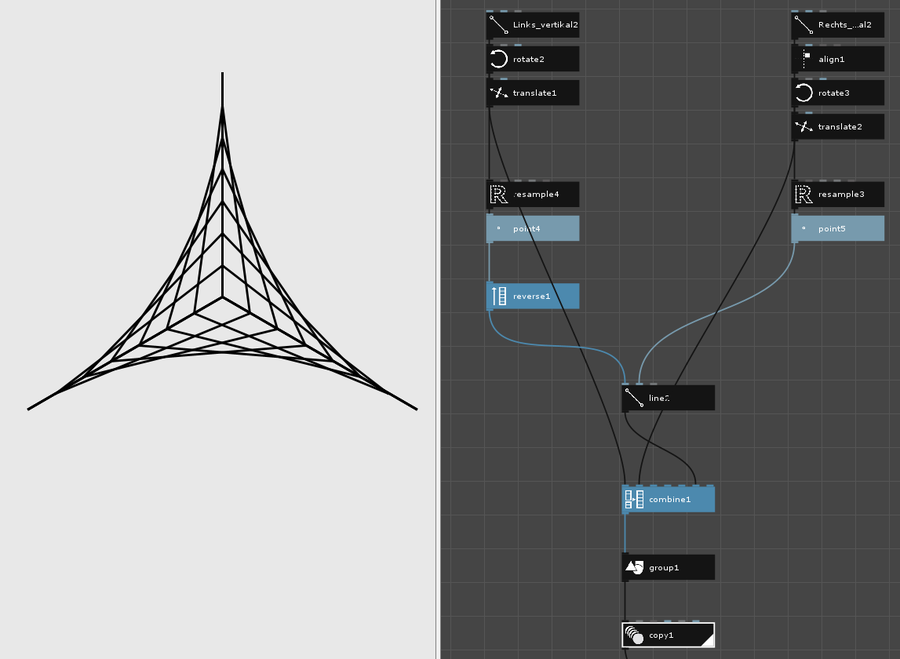Click the shapes icon on group1 node
Screen dimensions: 900x659
point(634,568)
